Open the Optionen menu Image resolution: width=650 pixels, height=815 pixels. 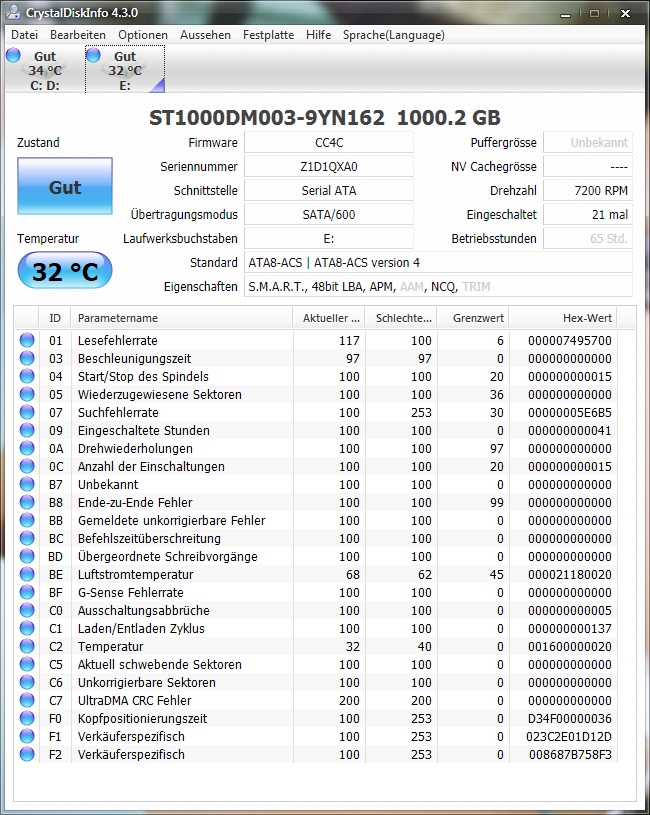(x=143, y=35)
